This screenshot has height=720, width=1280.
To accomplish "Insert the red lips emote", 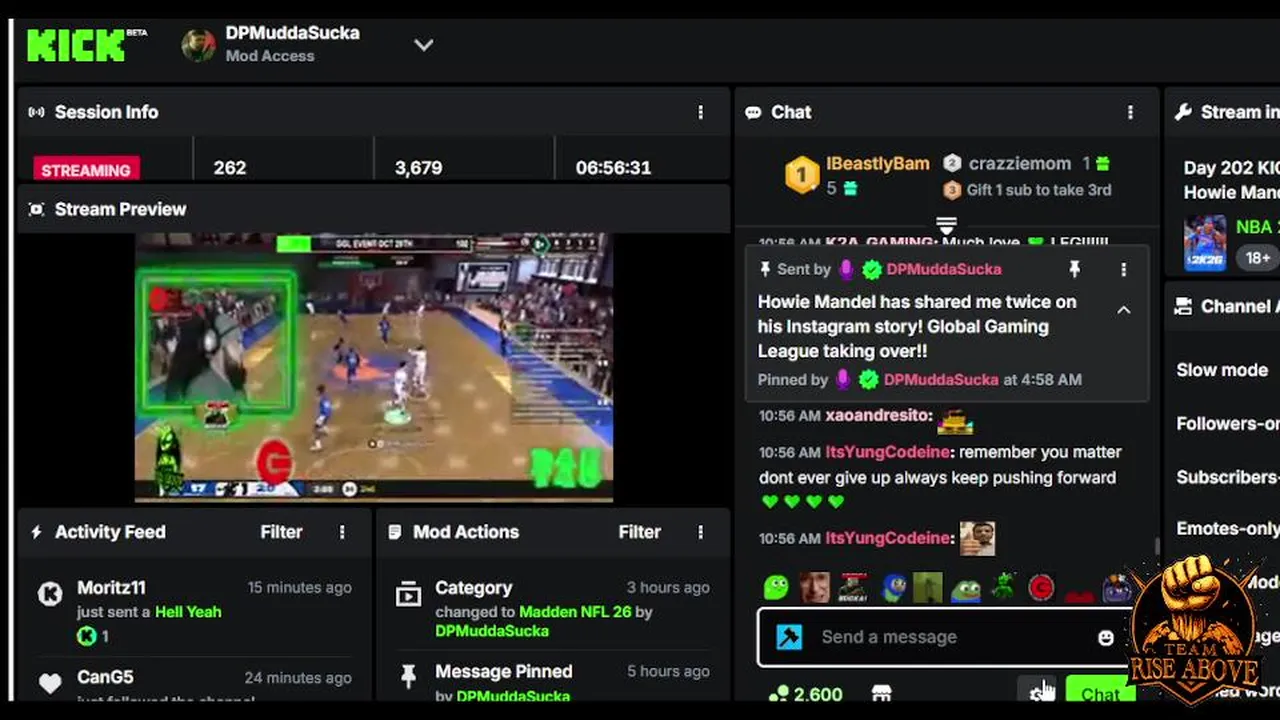I will [x=1079, y=596].
